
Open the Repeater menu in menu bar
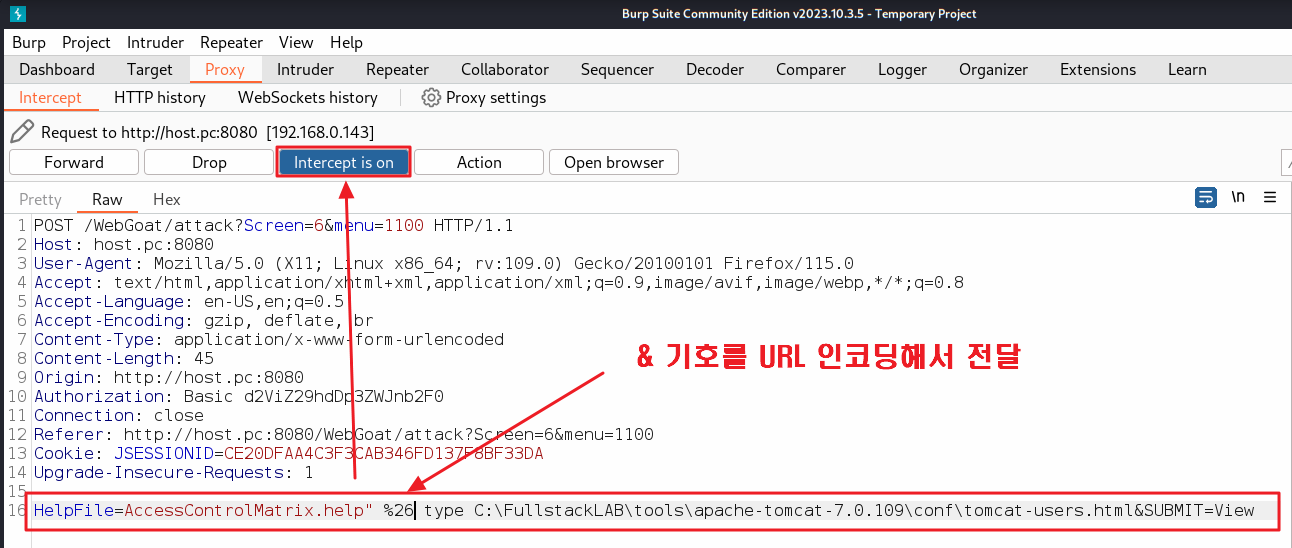pos(231,42)
